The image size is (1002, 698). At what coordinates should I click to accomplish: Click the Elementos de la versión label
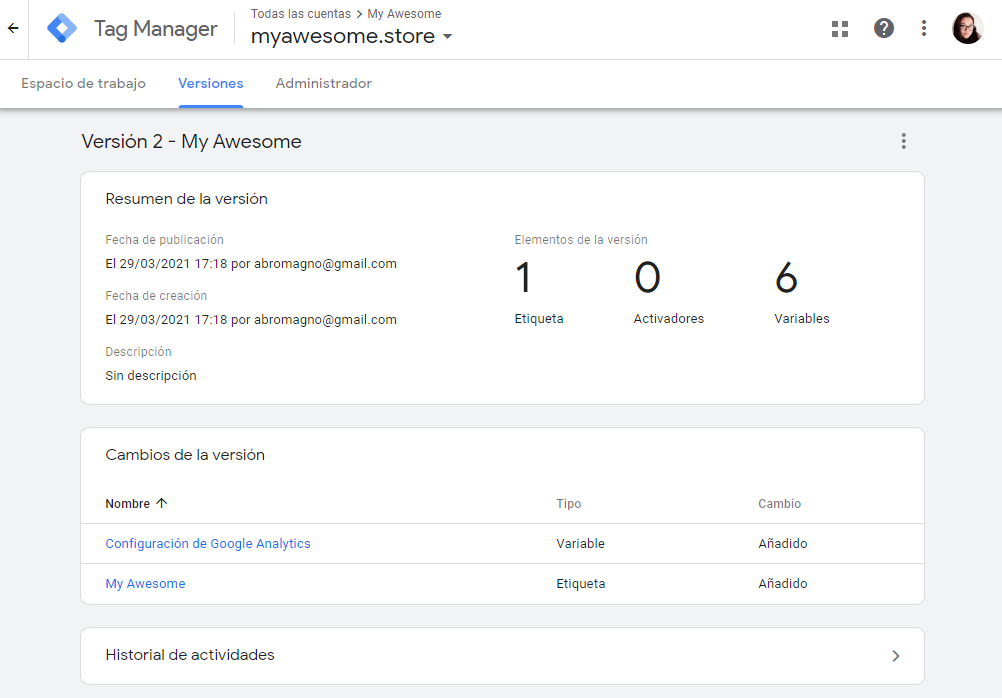pos(581,240)
